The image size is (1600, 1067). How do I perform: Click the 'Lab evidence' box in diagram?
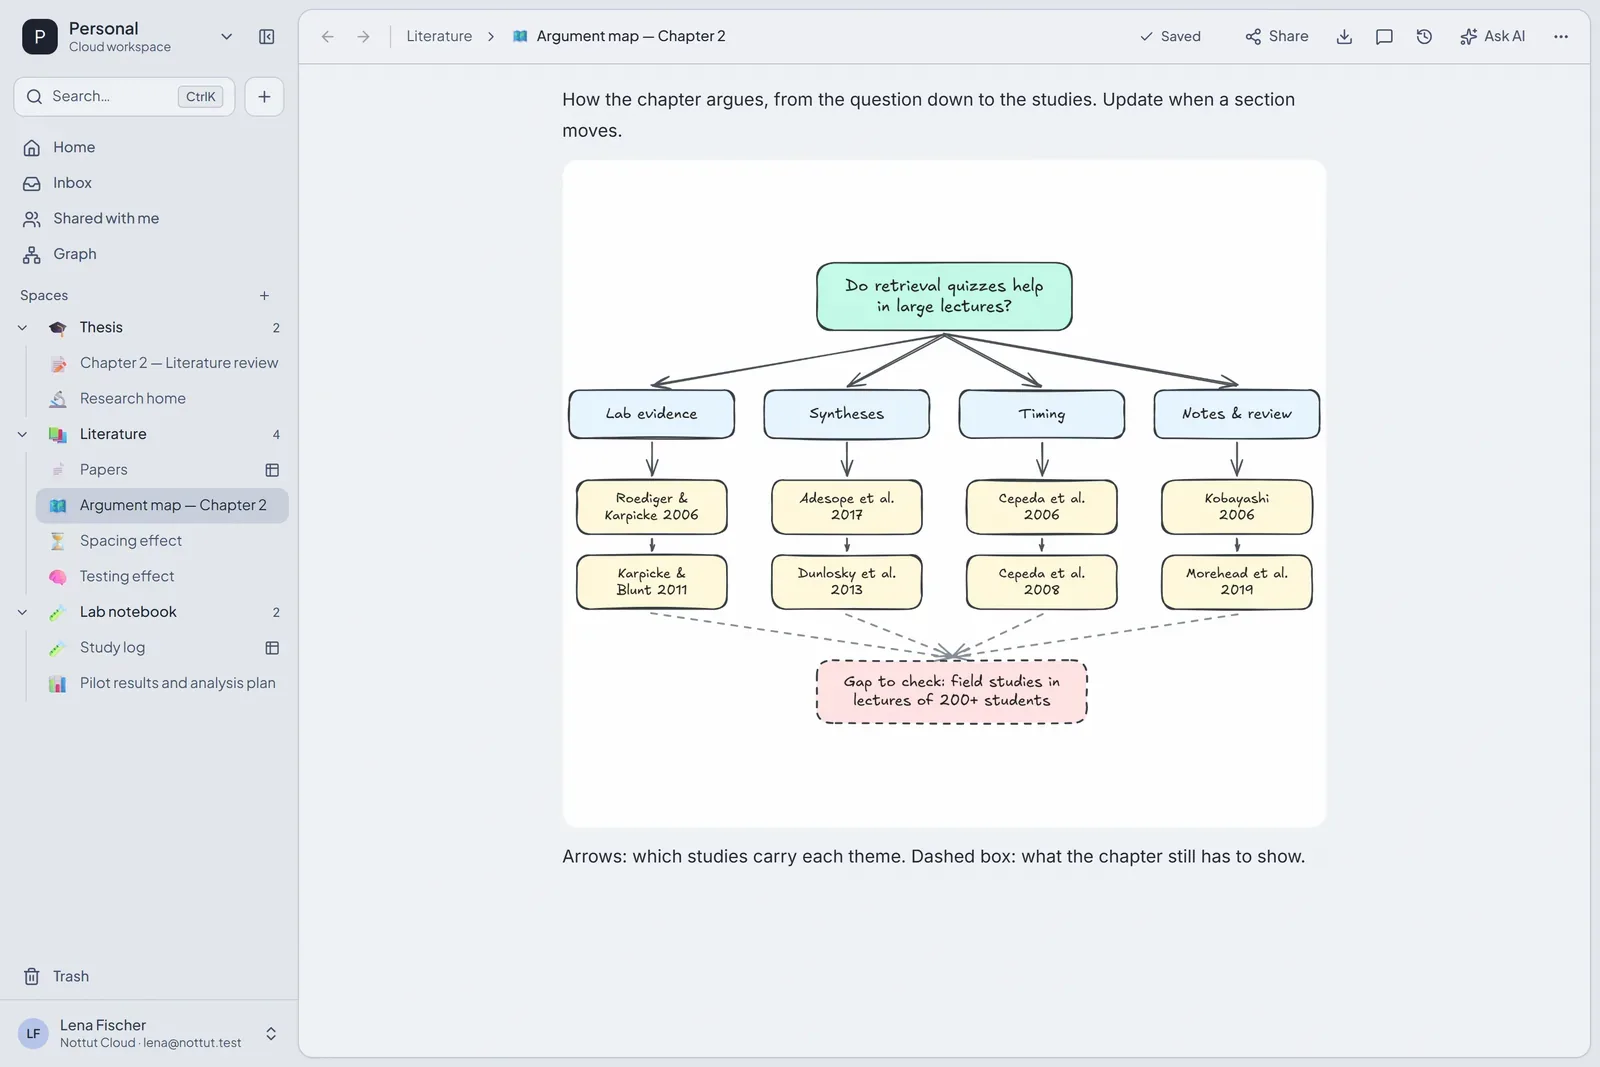[x=652, y=414]
